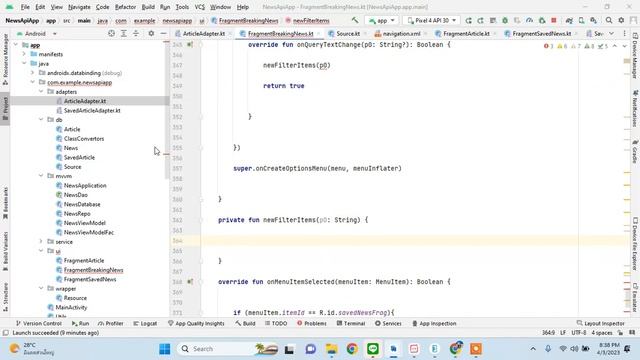Open Layout Inspector
The width and height of the screenshot is (640, 360).
(600, 323)
